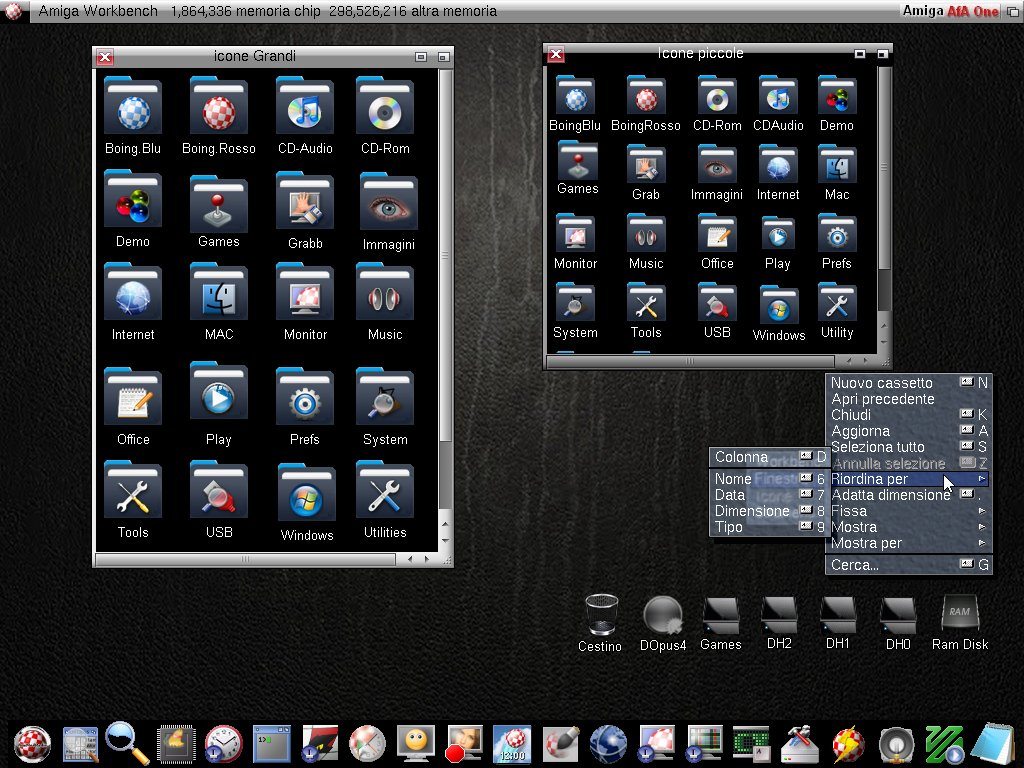1024x768 pixels.
Task: Click the magnifying glass icon in dock
Action: 128,743
